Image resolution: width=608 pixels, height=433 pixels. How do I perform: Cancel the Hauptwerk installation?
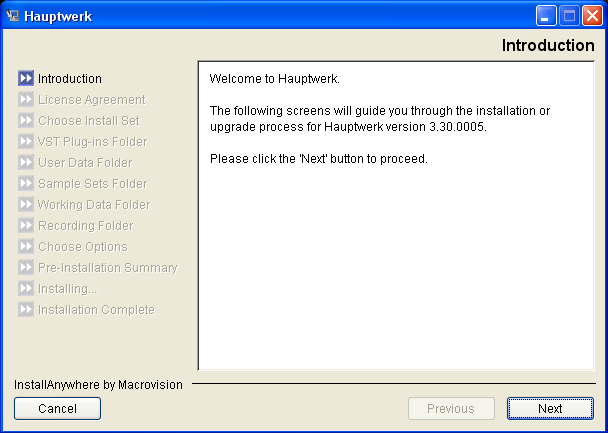coord(57,408)
